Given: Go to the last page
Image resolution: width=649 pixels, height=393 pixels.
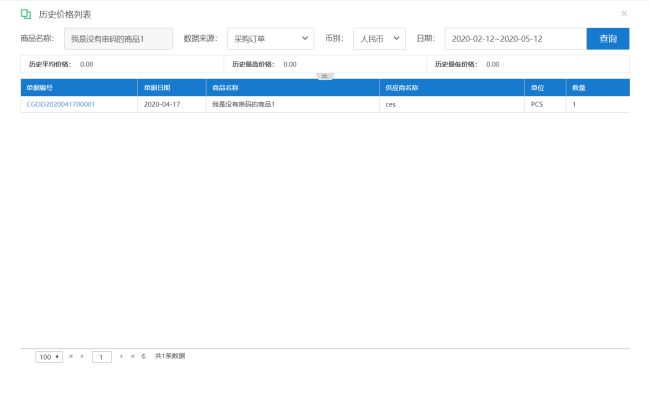Looking at the screenshot, I should (133, 356).
